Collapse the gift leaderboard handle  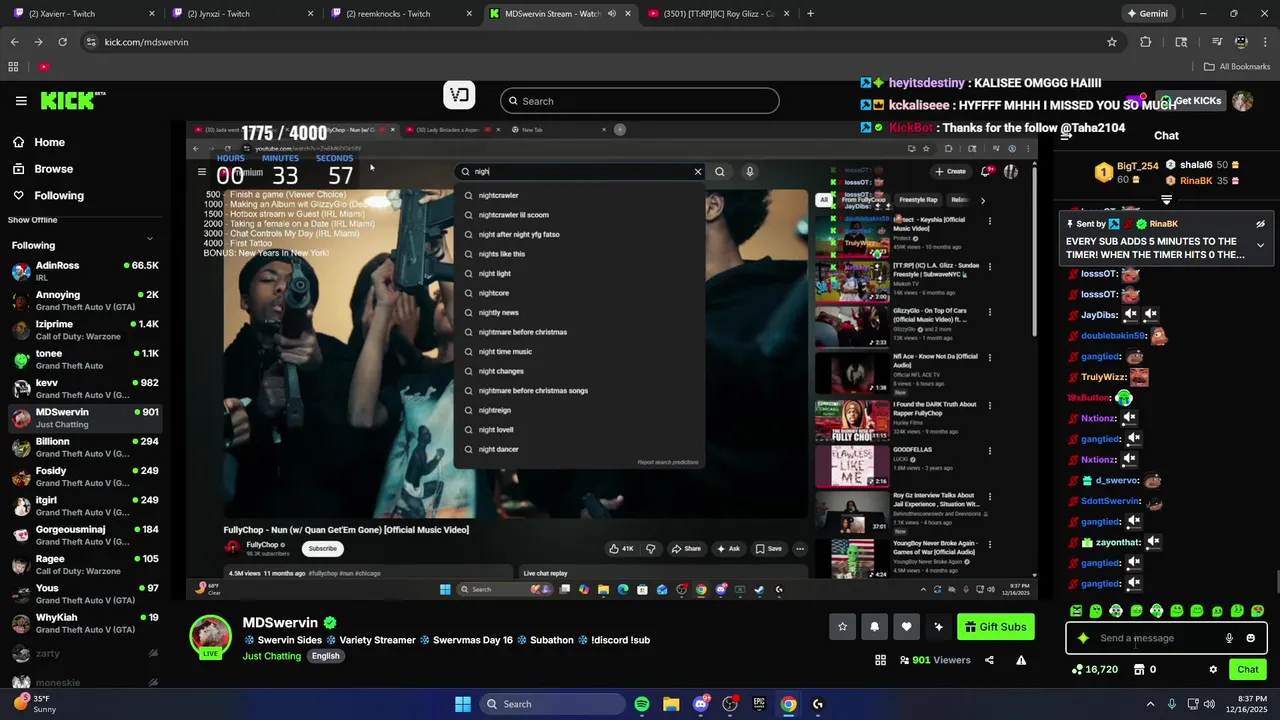tap(1166, 200)
